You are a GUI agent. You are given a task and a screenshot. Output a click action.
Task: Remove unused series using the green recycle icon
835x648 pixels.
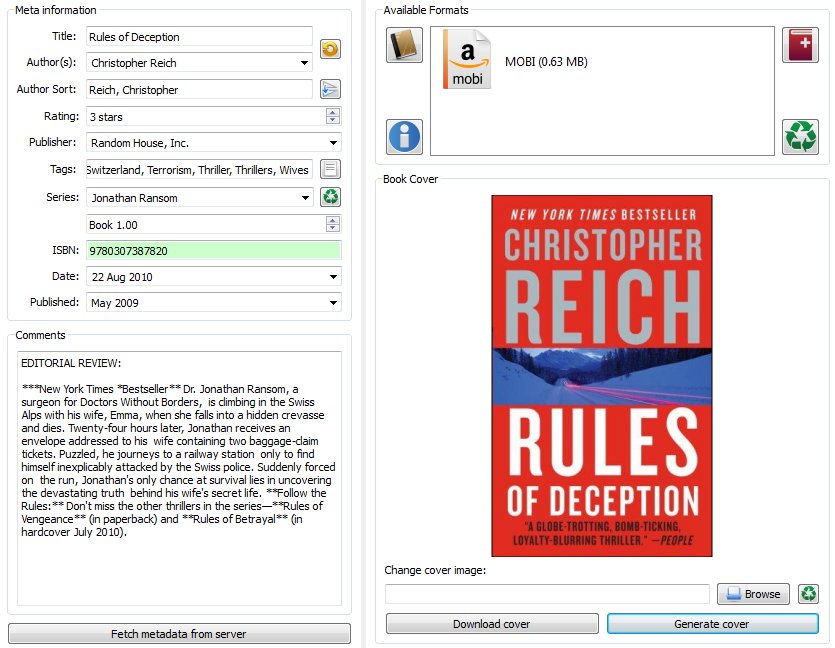pos(330,197)
